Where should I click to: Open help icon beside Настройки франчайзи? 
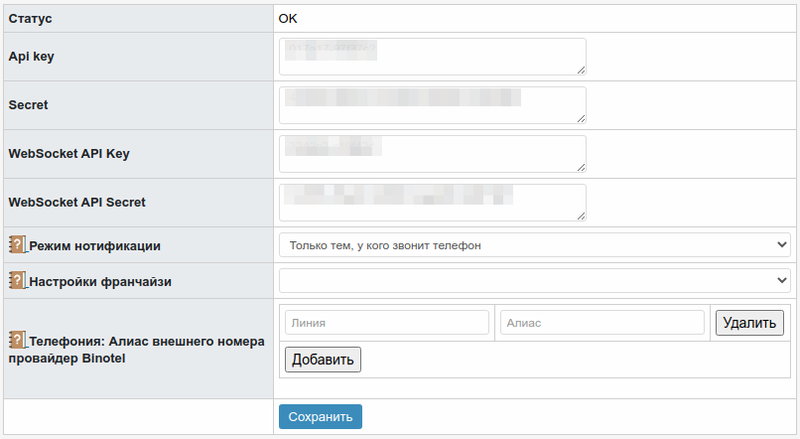pos(17,280)
